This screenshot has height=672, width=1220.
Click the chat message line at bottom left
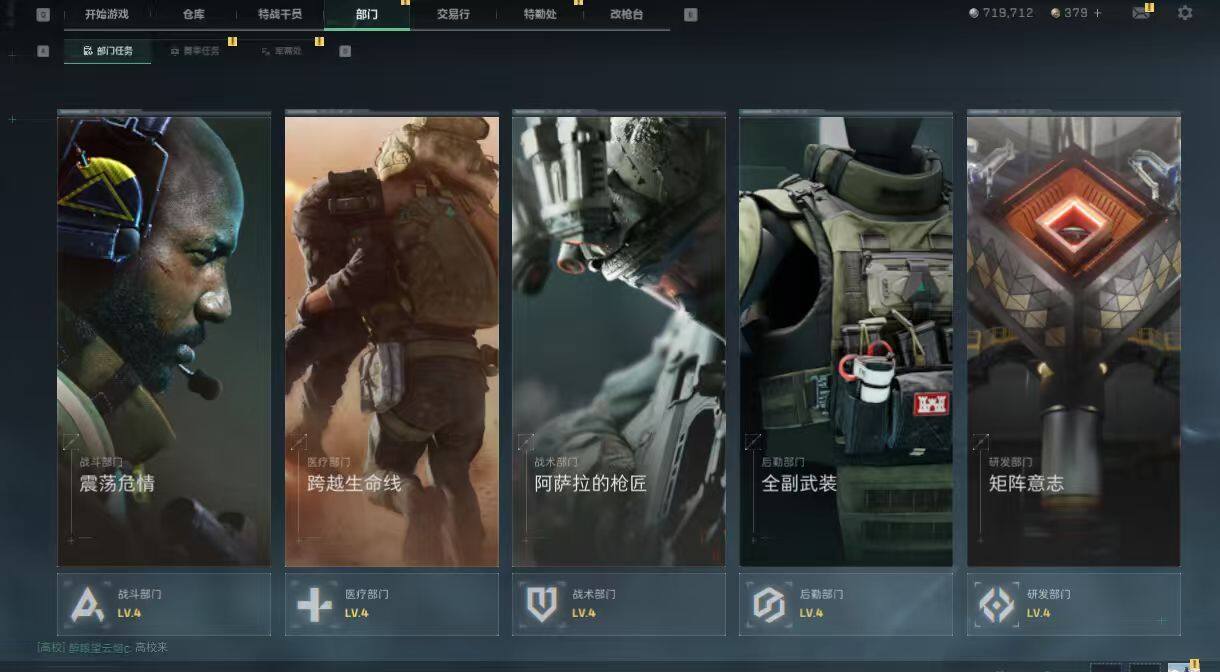click(x=102, y=648)
